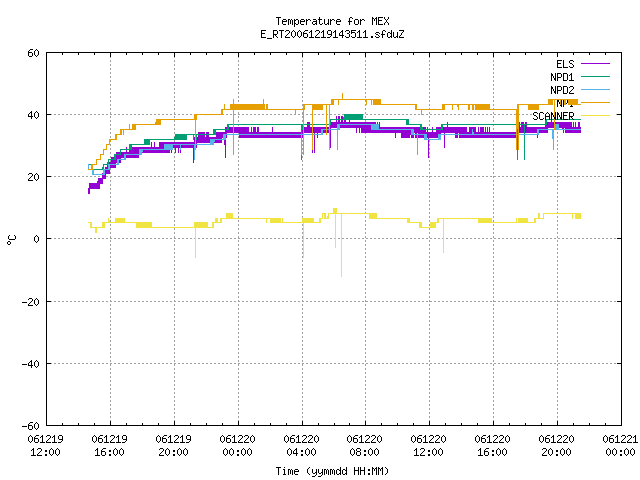The height and width of the screenshot is (480, 640).
Task: Click the x-axis label 061221 00:00
Action: coord(620,446)
